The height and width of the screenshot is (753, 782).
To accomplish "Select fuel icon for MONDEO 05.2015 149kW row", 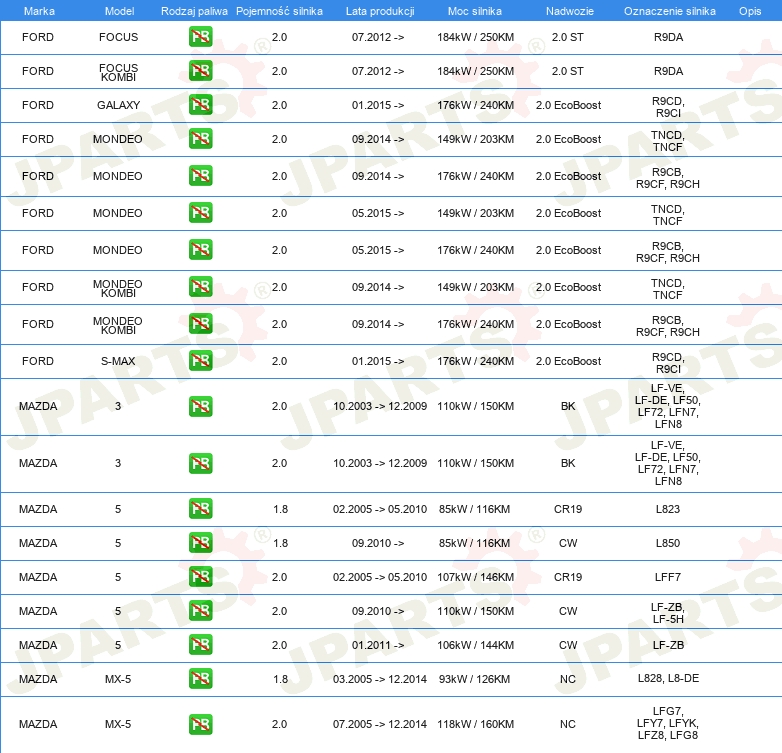I will coord(200,212).
